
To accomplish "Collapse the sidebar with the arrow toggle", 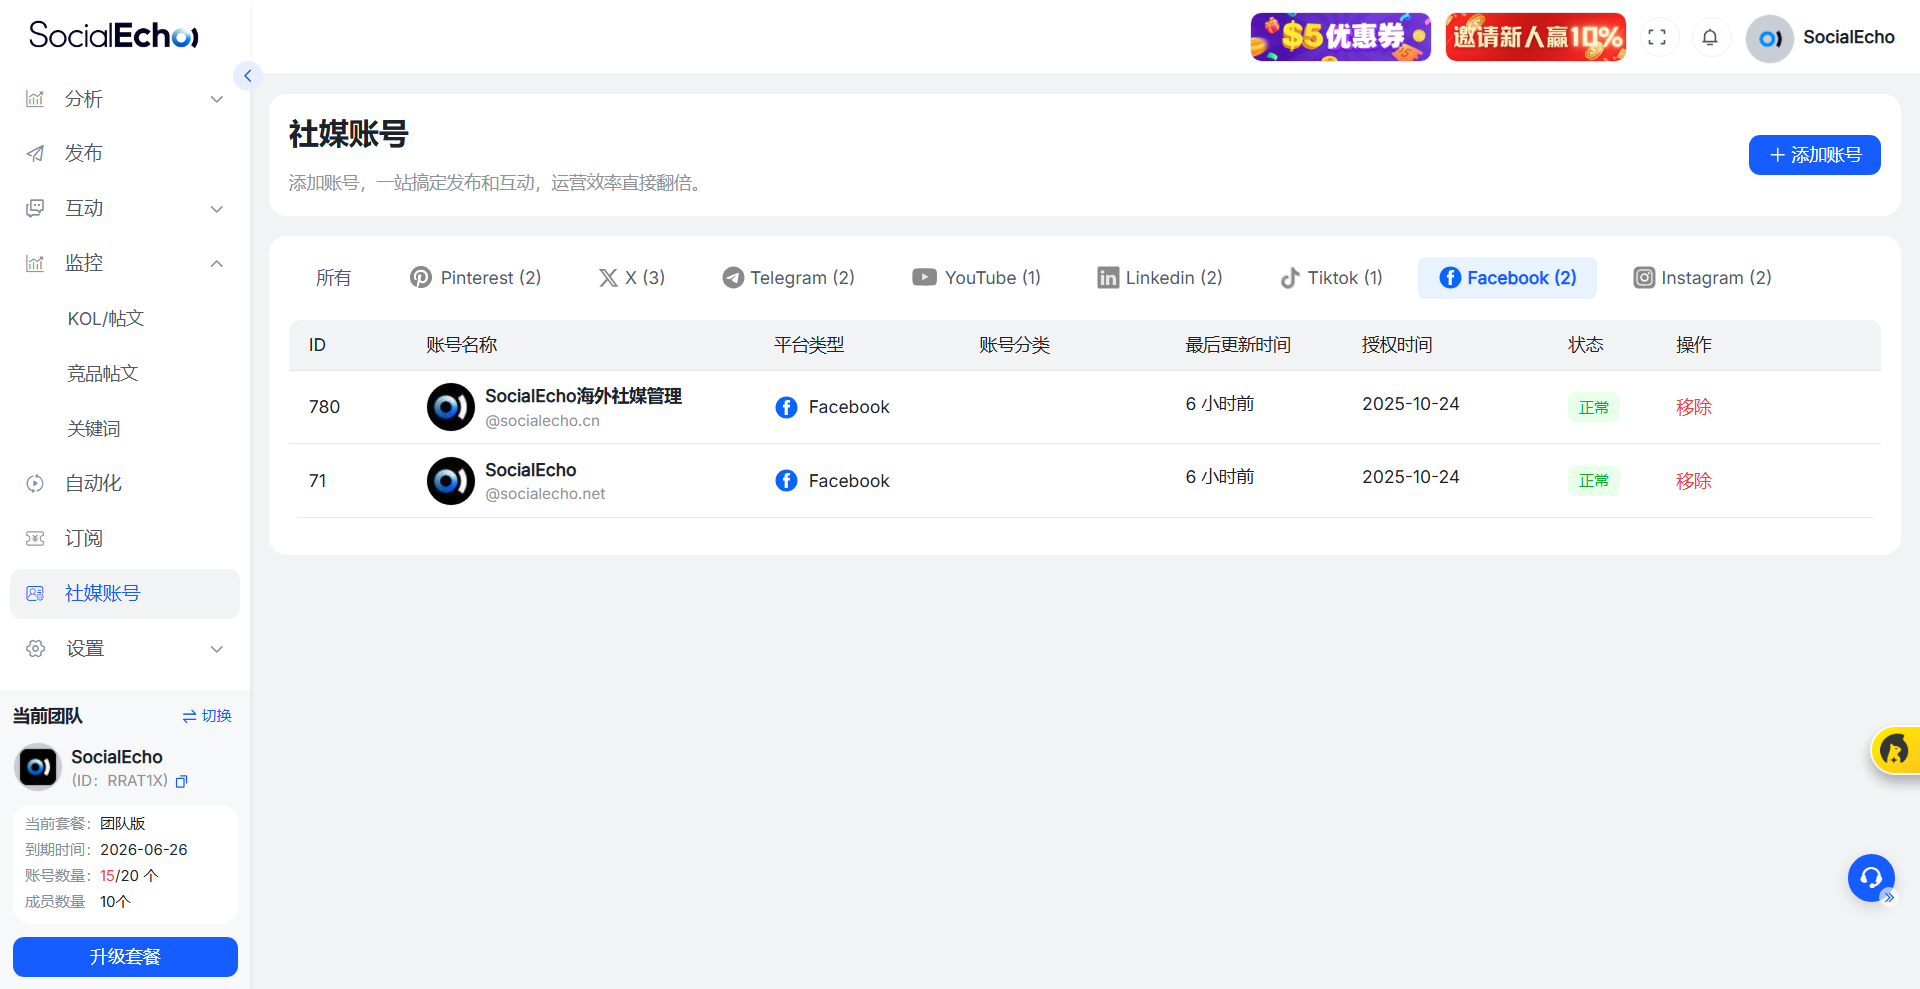I will click(x=247, y=76).
